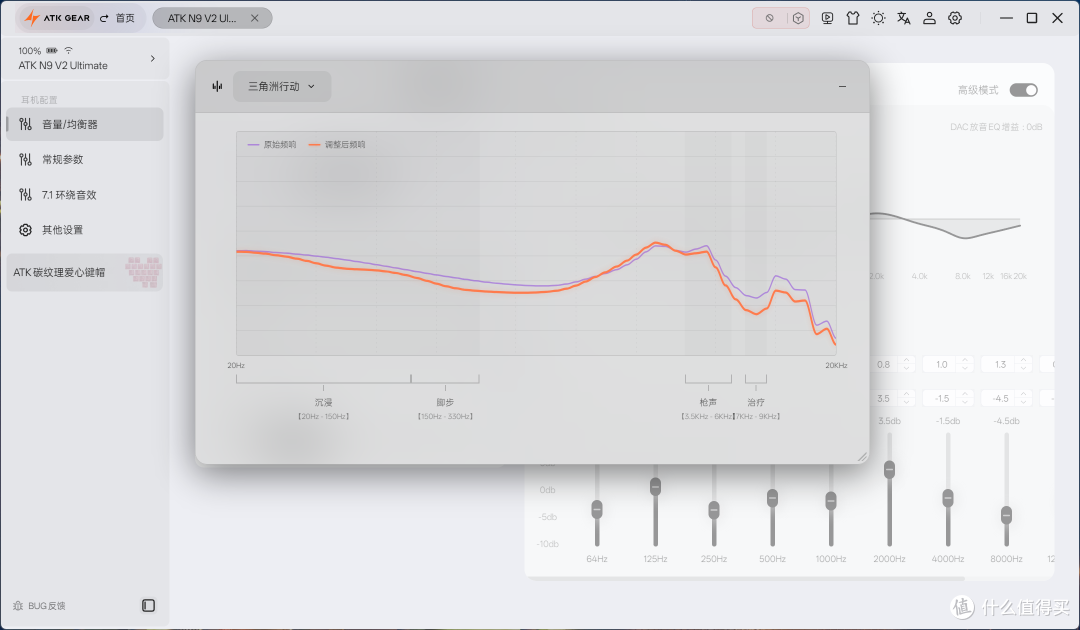Image resolution: width=1080 pixels, height=630 pixels.
Task: Click the BUG反馈 bug icon
Action: tap(18, 606)
